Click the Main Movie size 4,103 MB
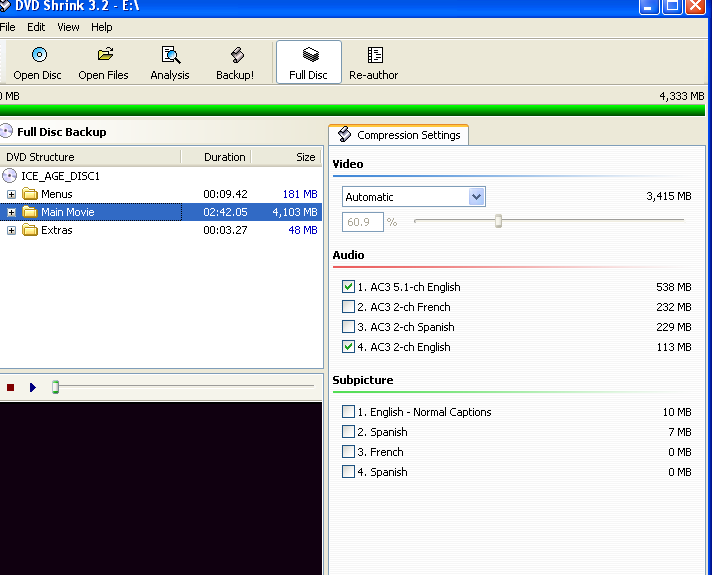Image resolution: width=712 pixels, height=575 pixels. click(295, 212)
